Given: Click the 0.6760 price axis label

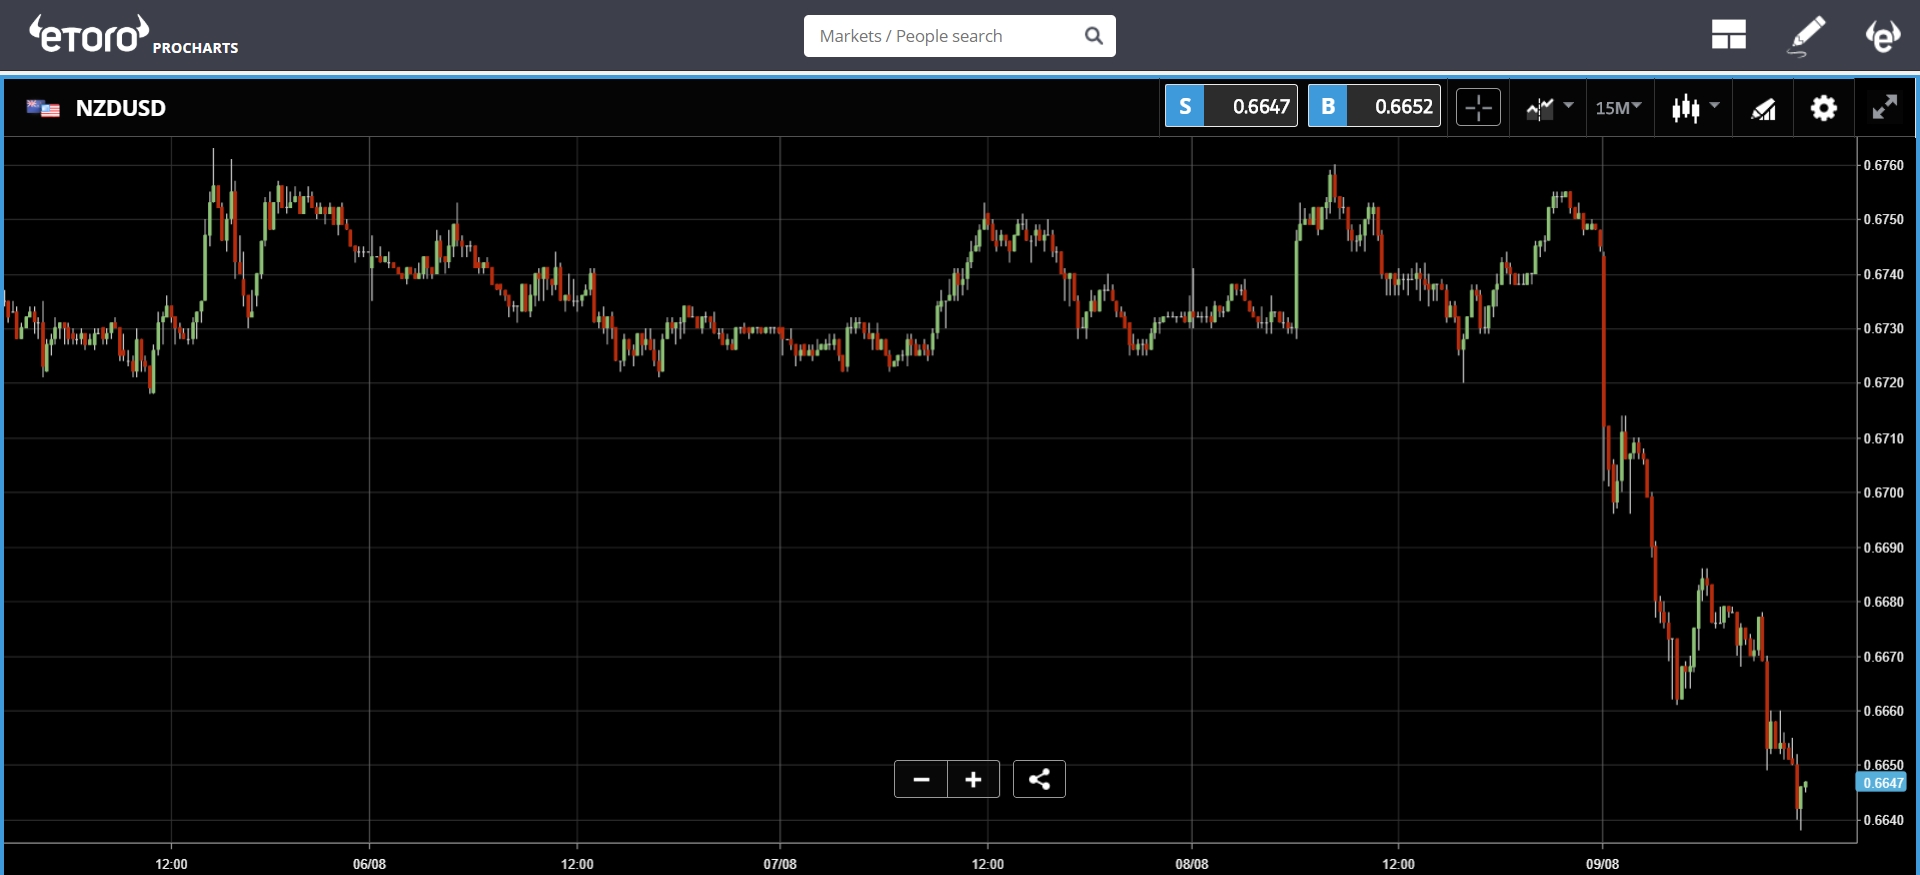Looking at the screenshot, I should [1883, 165].
